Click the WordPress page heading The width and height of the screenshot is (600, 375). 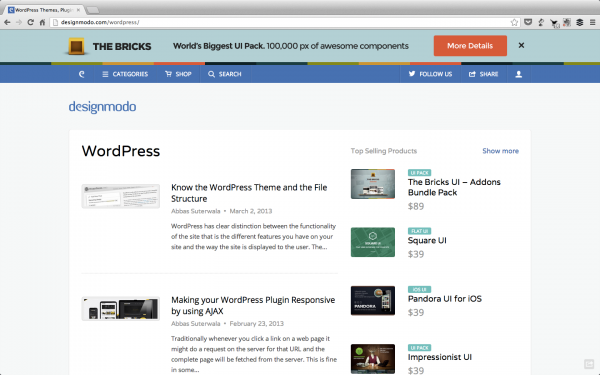click(x=121, y=151)
